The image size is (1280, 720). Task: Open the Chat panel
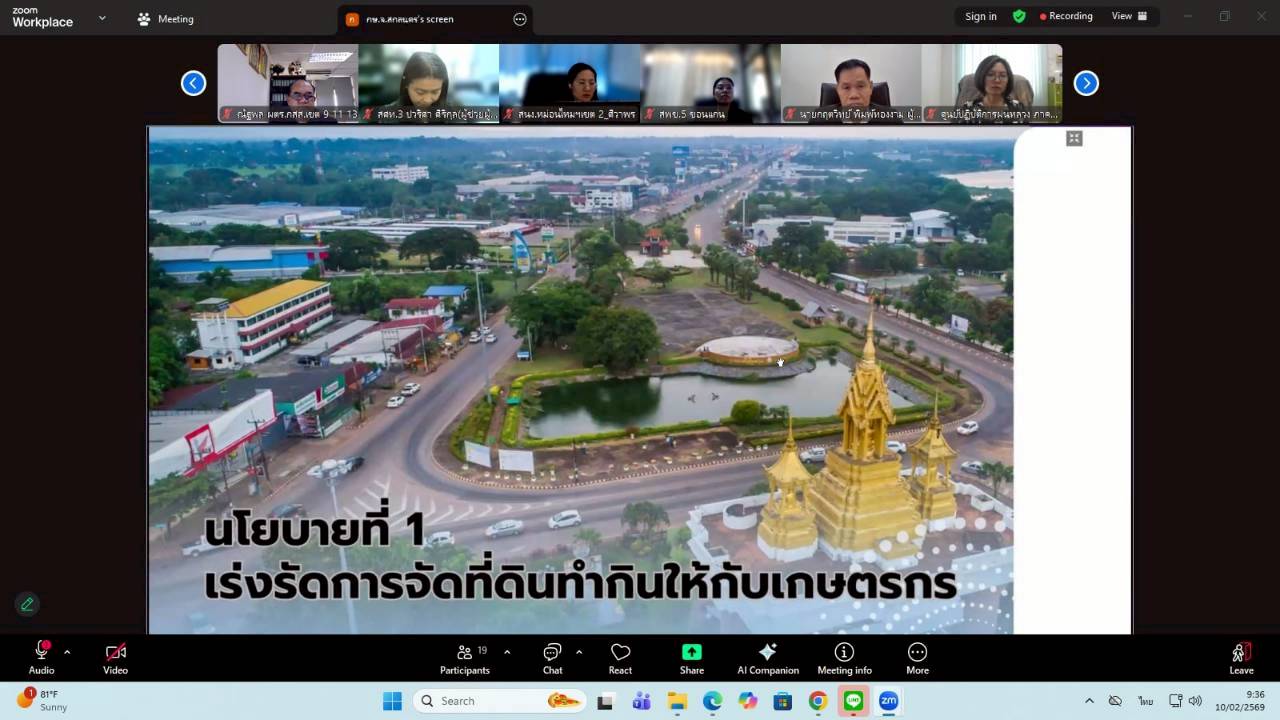coord(552,657)
